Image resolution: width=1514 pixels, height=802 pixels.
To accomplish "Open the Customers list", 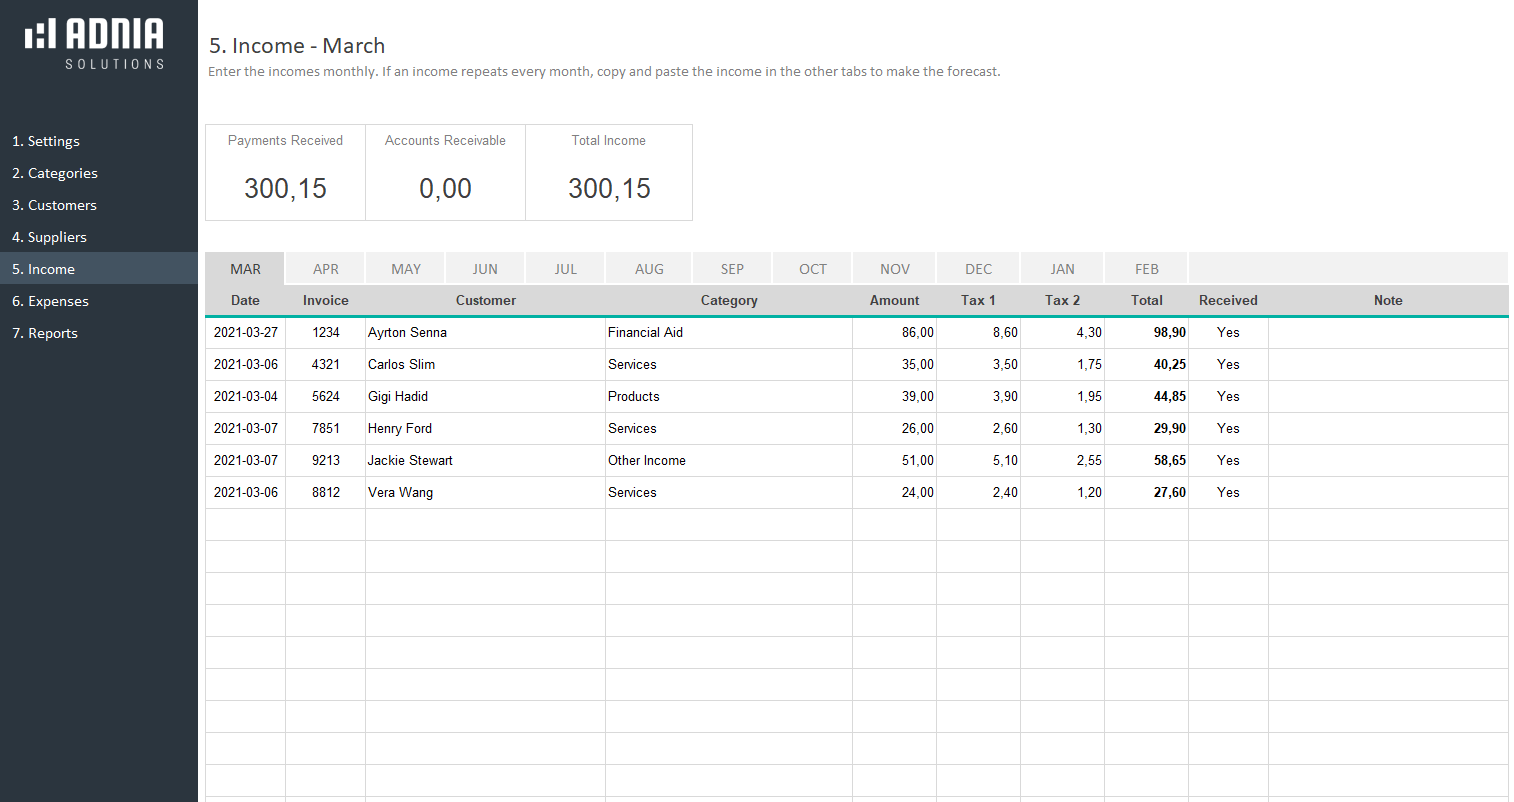I will tap(54, 205).
